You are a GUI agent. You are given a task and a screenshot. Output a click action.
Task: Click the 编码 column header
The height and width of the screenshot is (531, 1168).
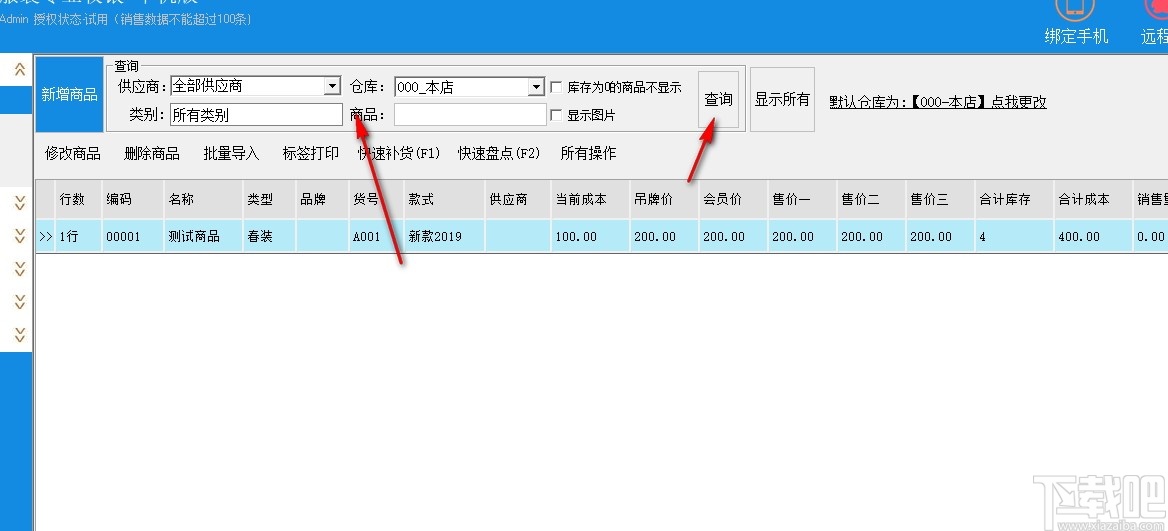tap(133, 200)
